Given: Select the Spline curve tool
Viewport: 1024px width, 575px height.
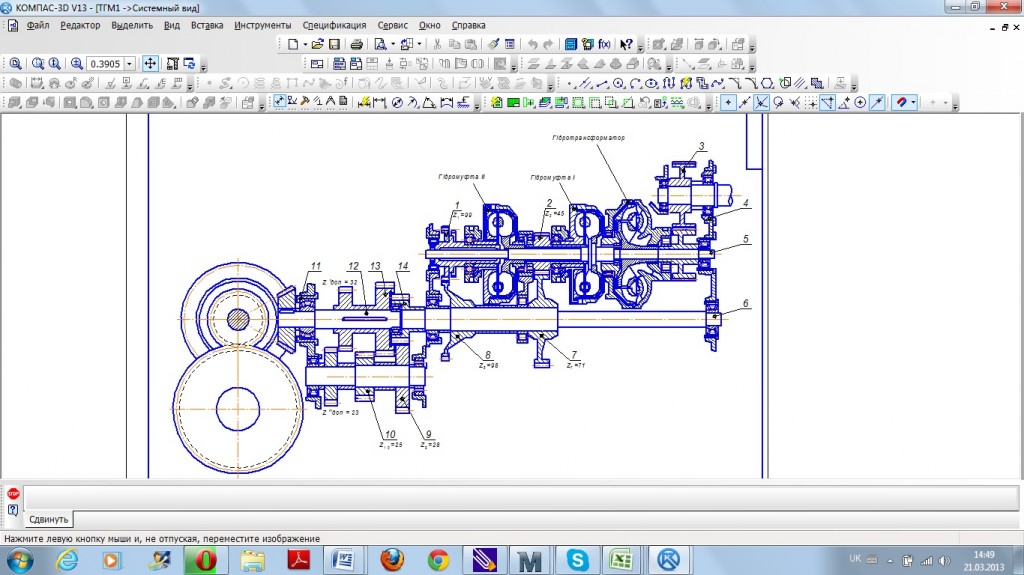Looking at the screenshot, I should click(x=718, y=84).
